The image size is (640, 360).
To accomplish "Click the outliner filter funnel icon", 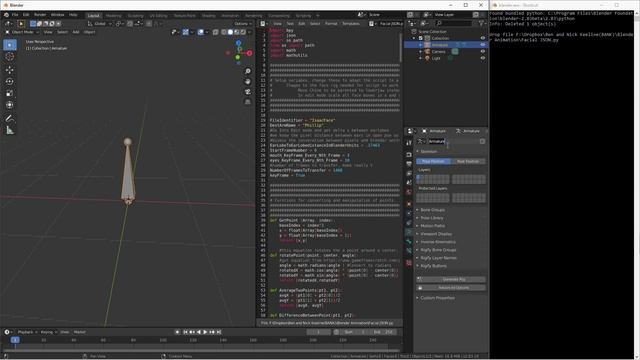I will [x=482, y=24].
